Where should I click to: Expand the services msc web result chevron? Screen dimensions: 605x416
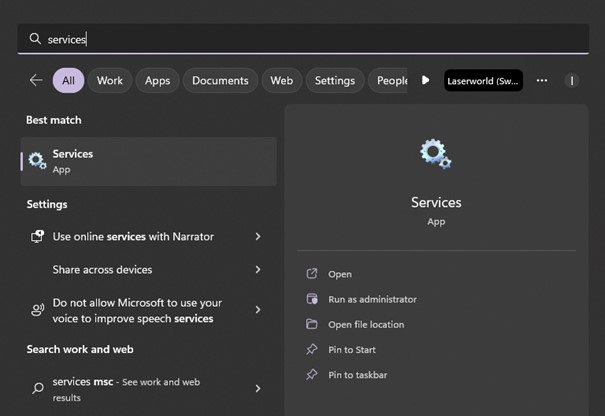click(258, 388)
